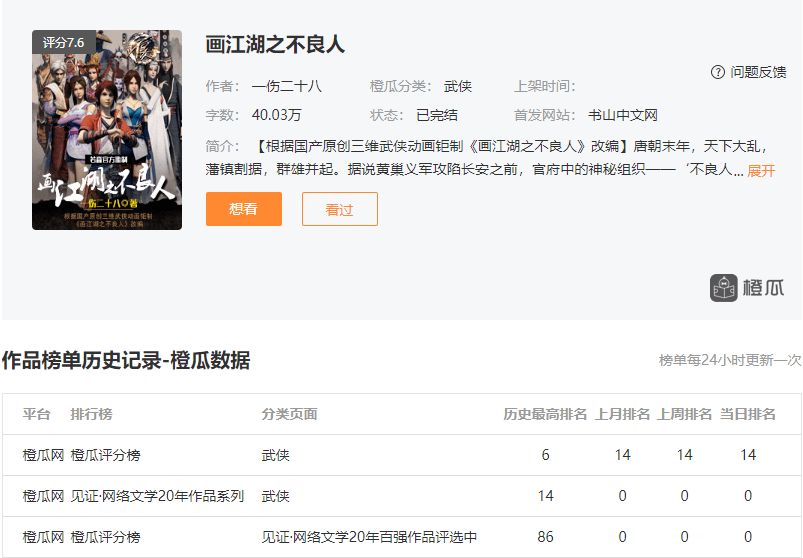Viewport: 803px width, 558px height.
Task: Click the 分类页面 column header
Action: pos(289,414)
